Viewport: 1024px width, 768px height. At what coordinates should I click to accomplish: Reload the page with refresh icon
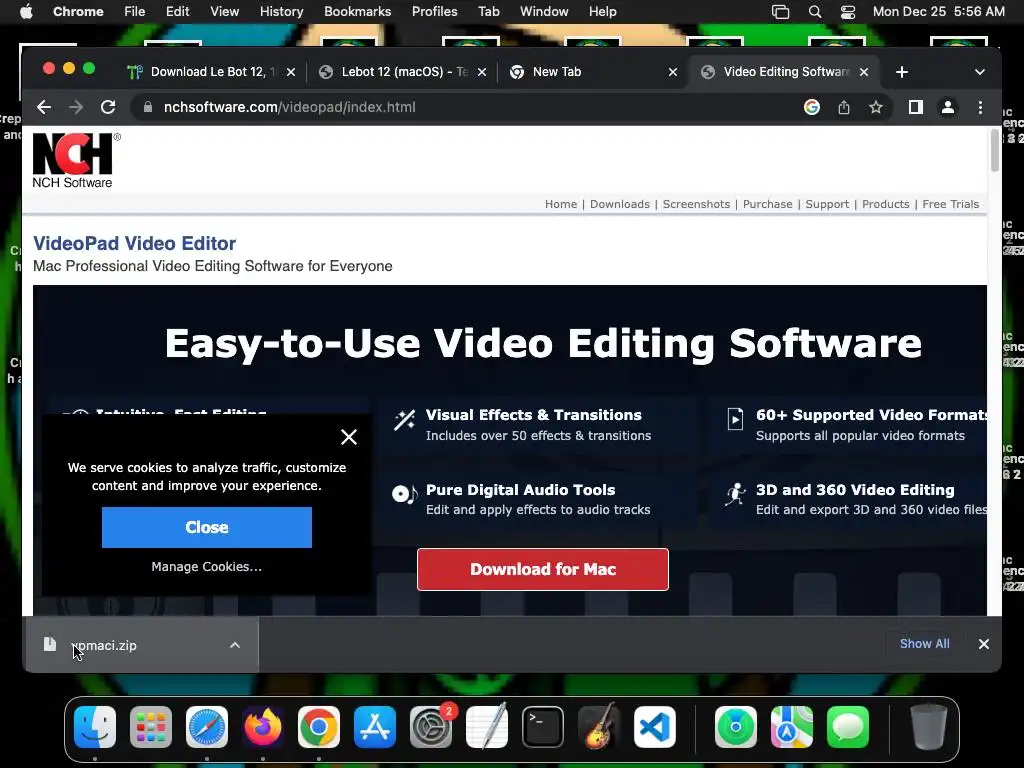(108, 107)
